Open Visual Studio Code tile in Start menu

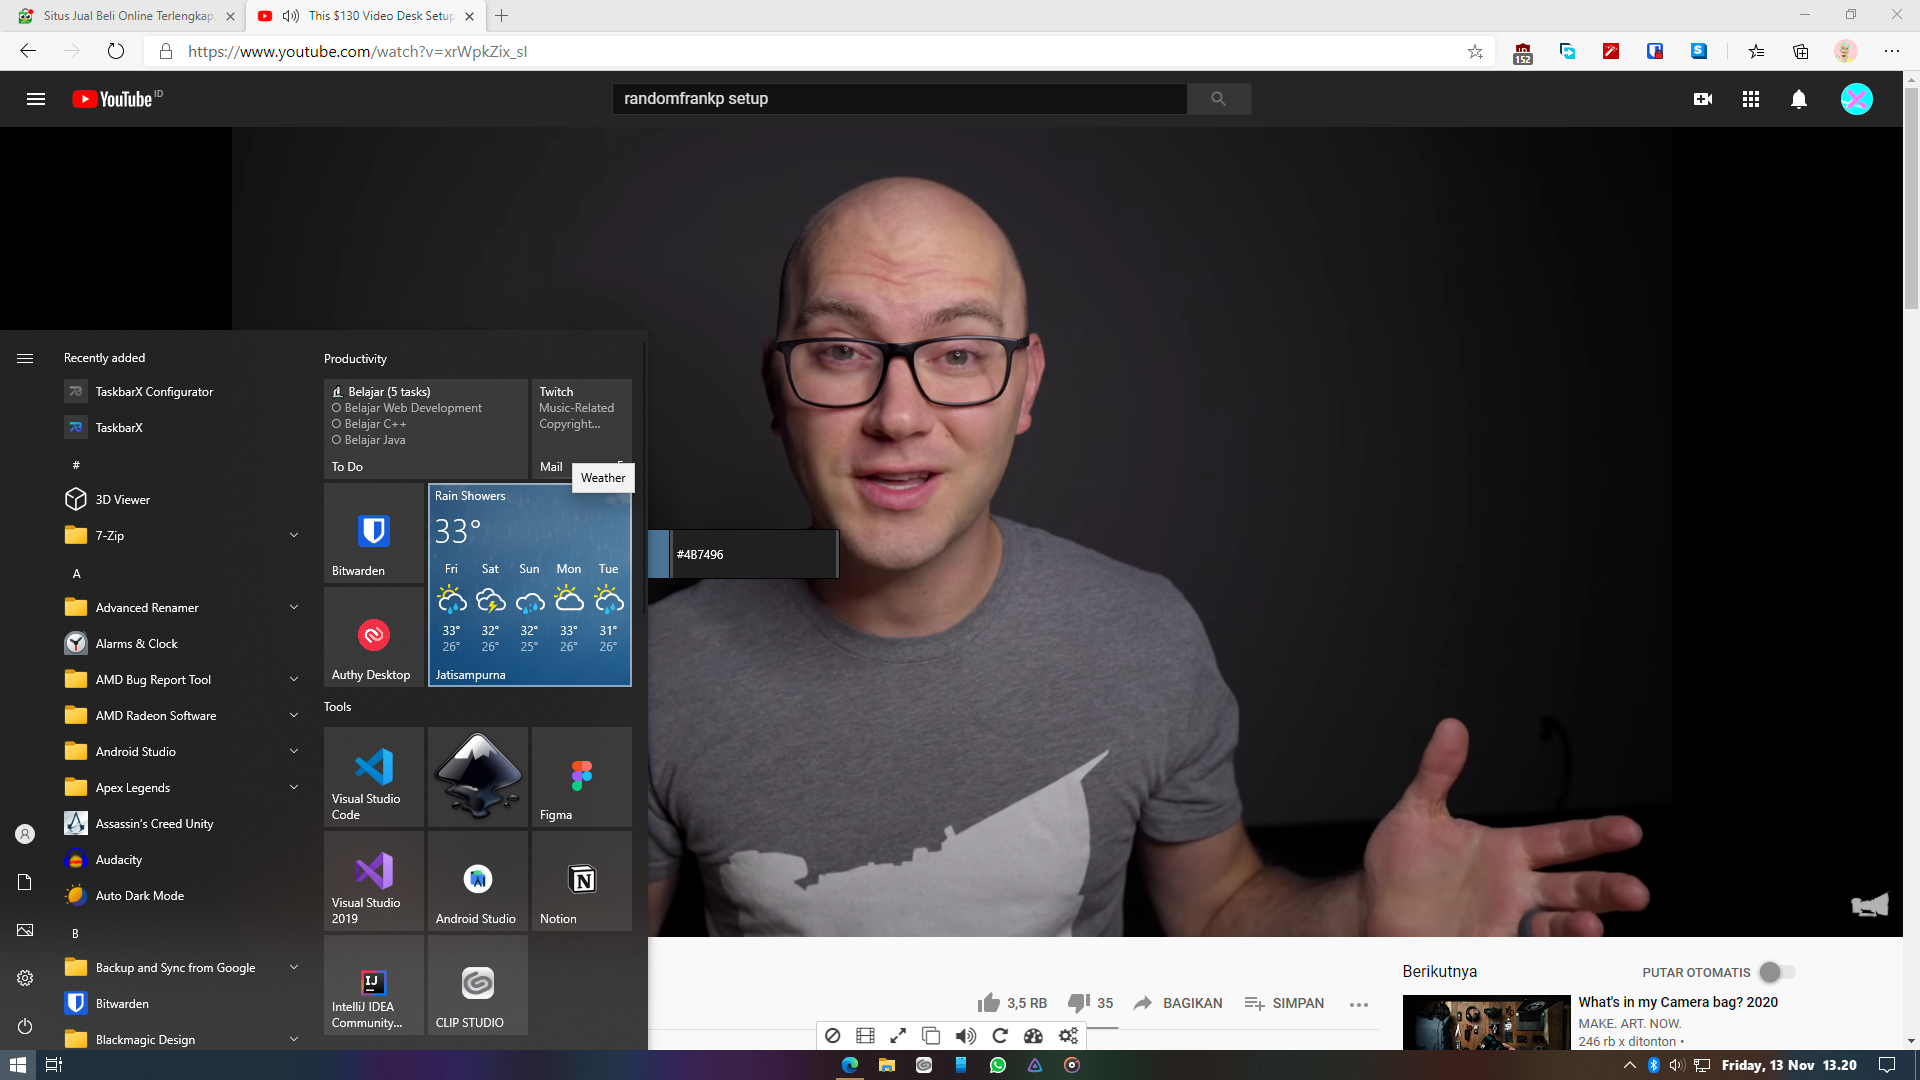(x=374, y=777)
